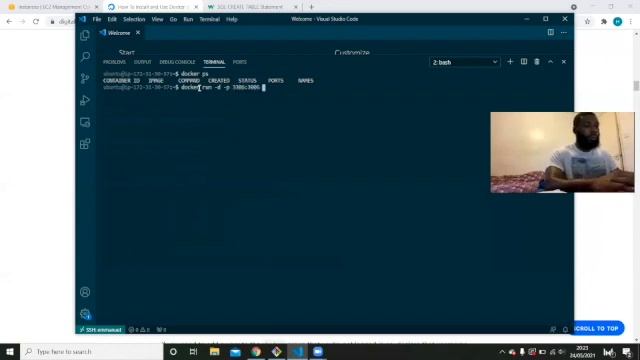Open a new Chrome tab
The width and height of the screenshot is (640, 360).
pos(311,7)
